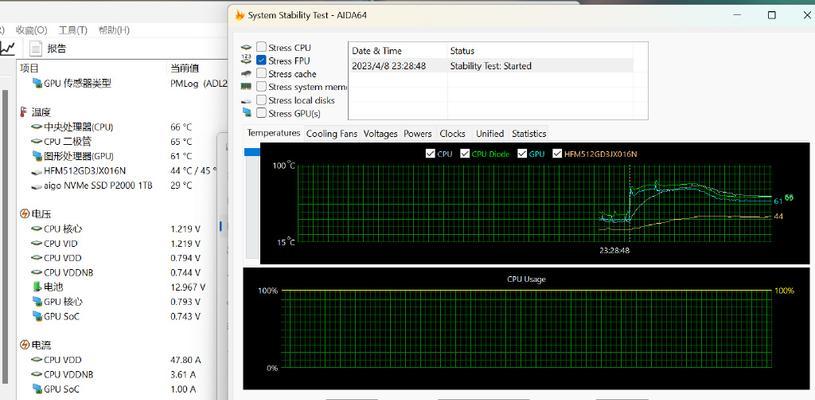Viewport: 815px width, 400px height.
Task: Click icon next to CPU VDD current row
Action: point(37,359)
